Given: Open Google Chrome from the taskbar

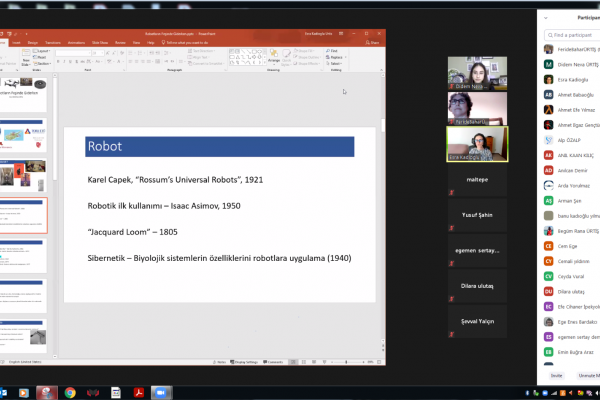Looking at the screenshot, I should [70, 393].
